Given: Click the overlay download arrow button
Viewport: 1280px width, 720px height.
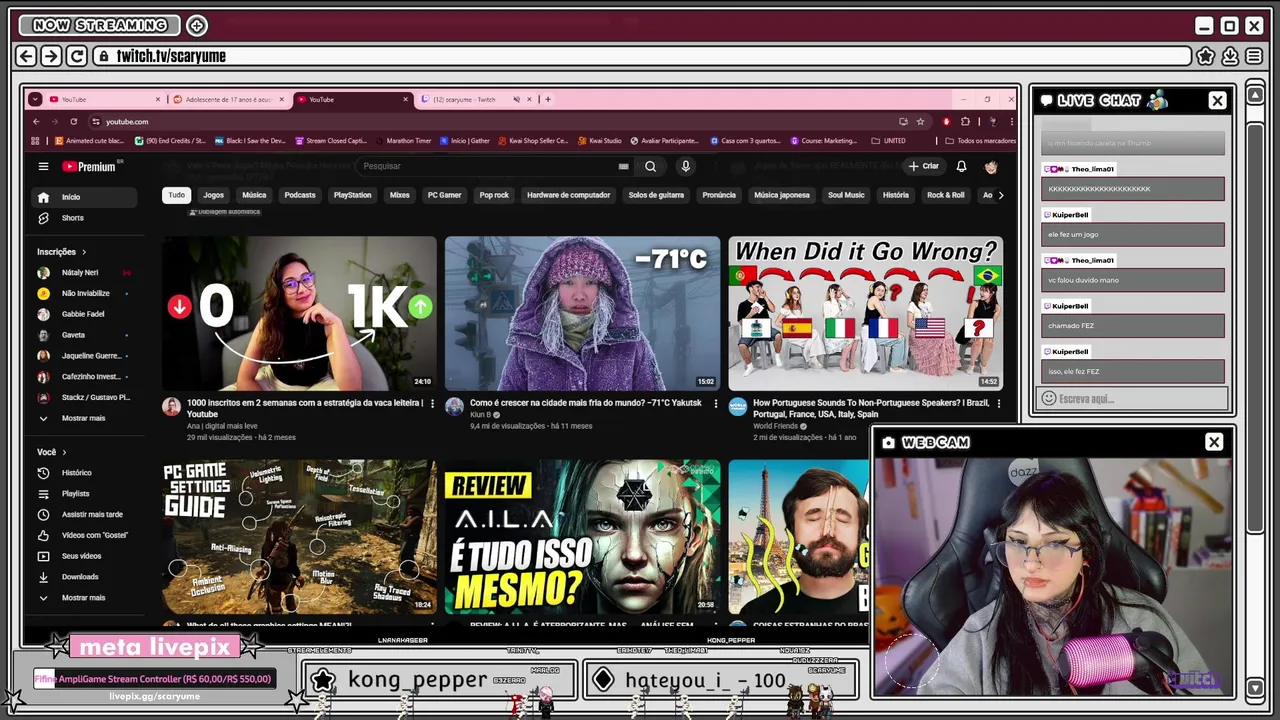Looking at the screenshot, I should pyautogui.click(x=1230, y=56).
